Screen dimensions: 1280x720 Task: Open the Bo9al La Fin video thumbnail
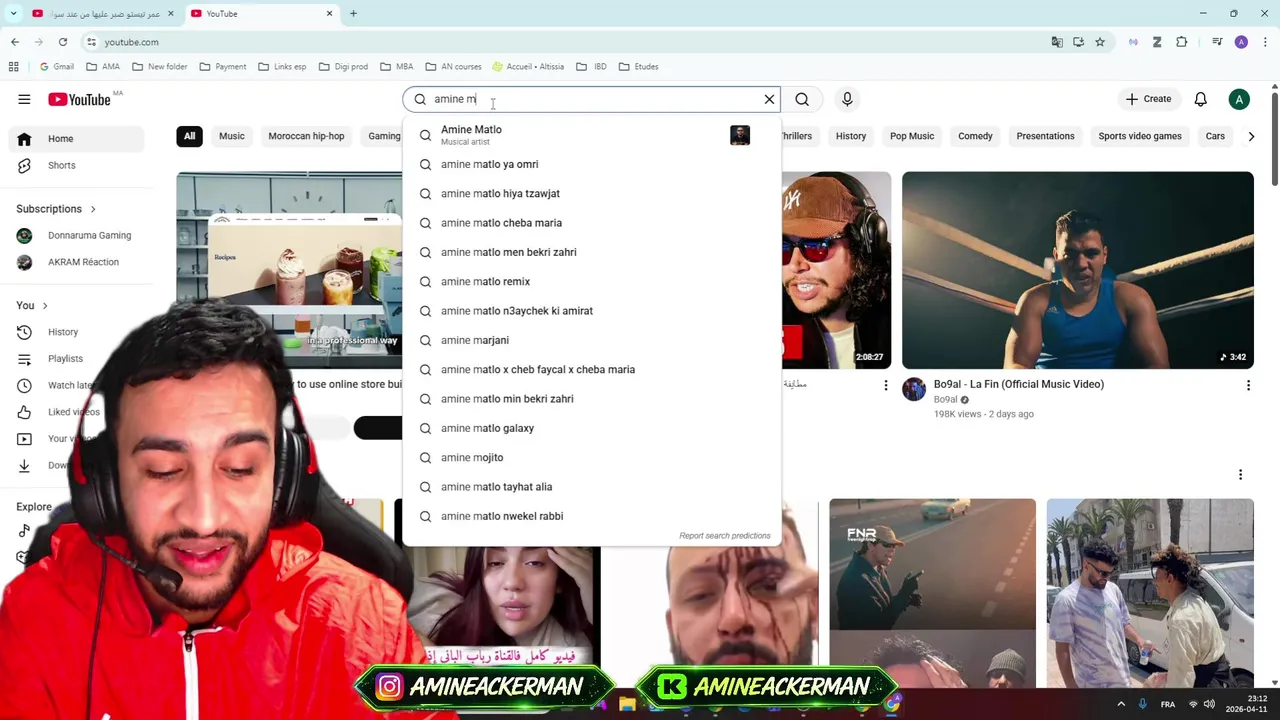point(1077,270)
